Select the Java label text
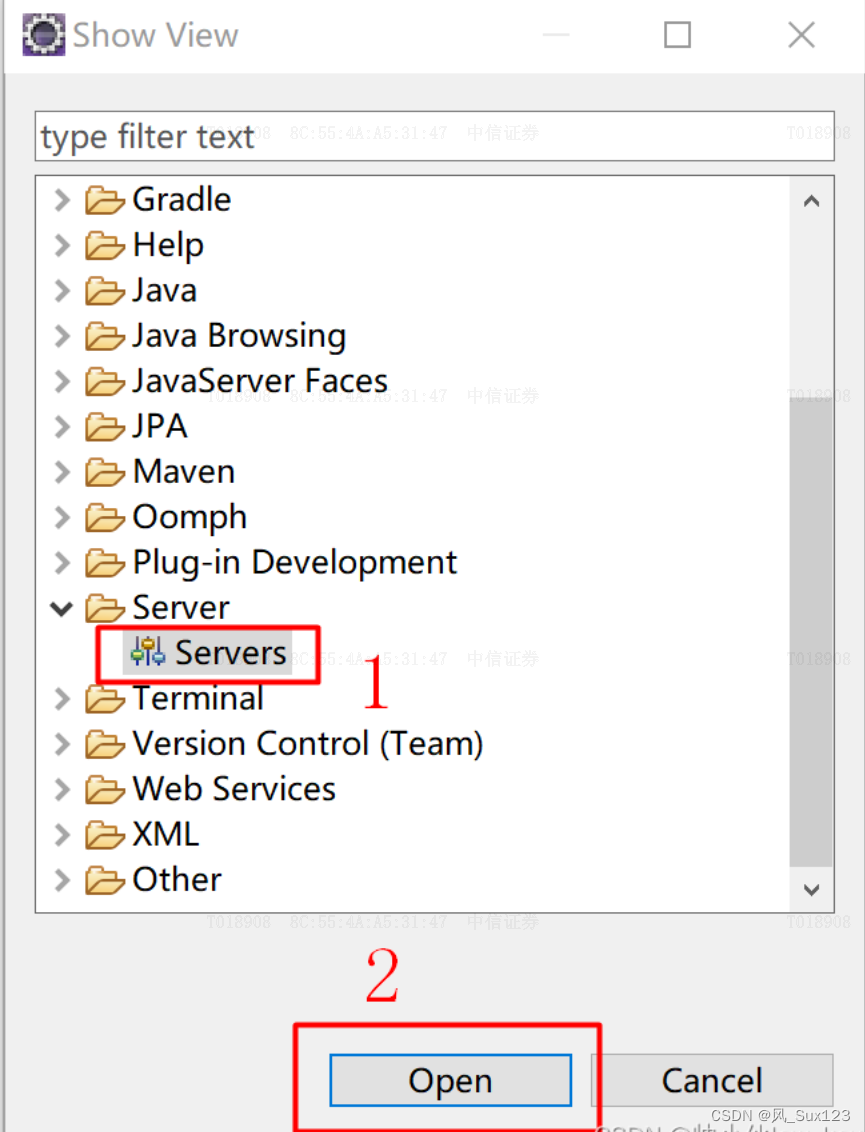 click(165, 291)
